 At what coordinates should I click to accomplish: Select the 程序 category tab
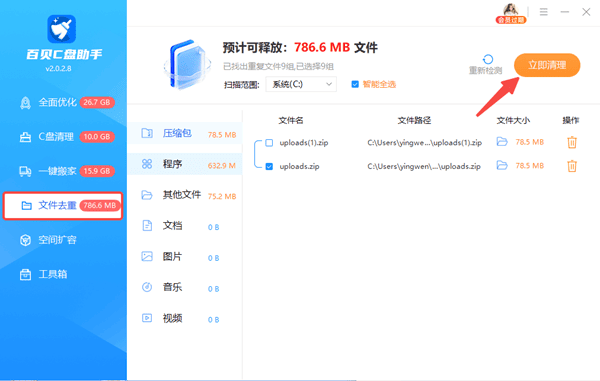pyautogui.click(x=185, y=164)
